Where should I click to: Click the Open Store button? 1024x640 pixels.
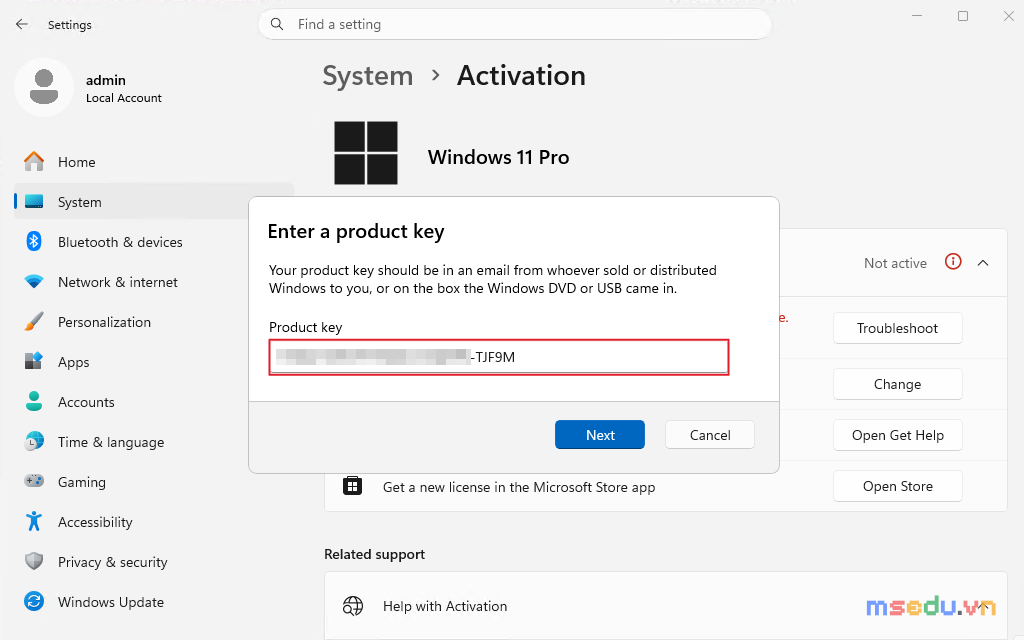click(x=897, y=486)
